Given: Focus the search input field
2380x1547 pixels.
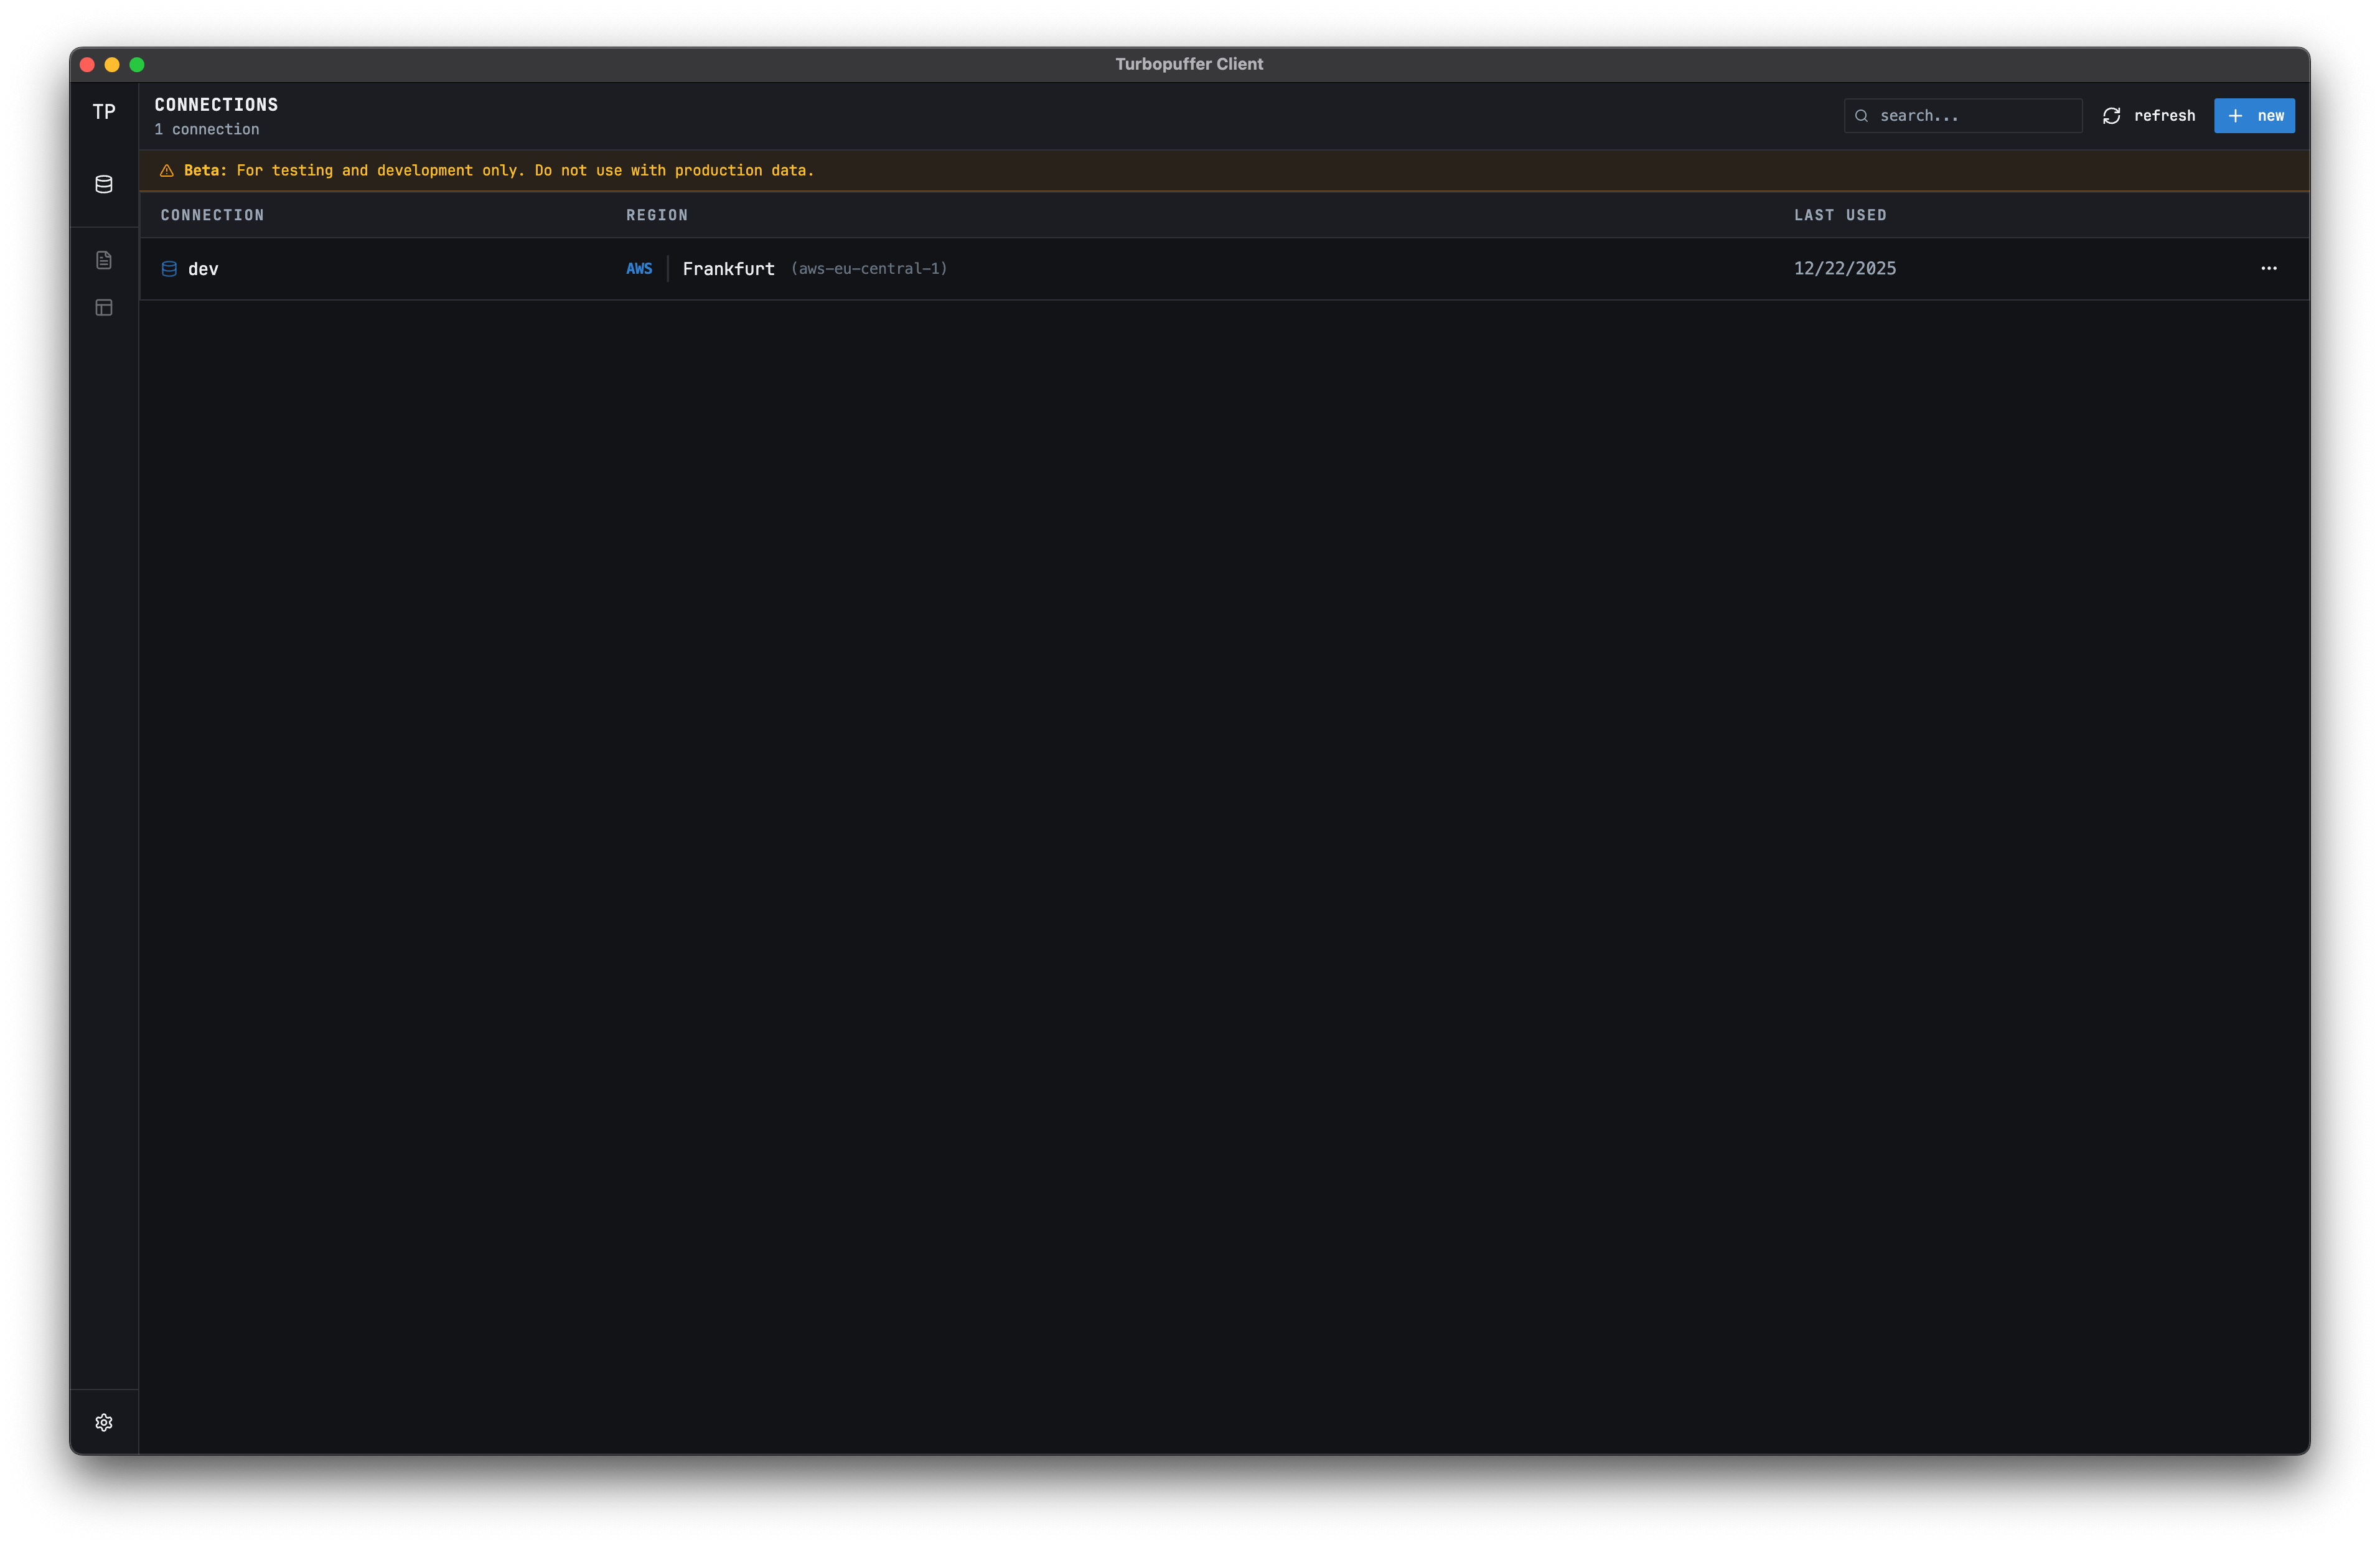Looking at the screenshot, I should coord(1975,116).
